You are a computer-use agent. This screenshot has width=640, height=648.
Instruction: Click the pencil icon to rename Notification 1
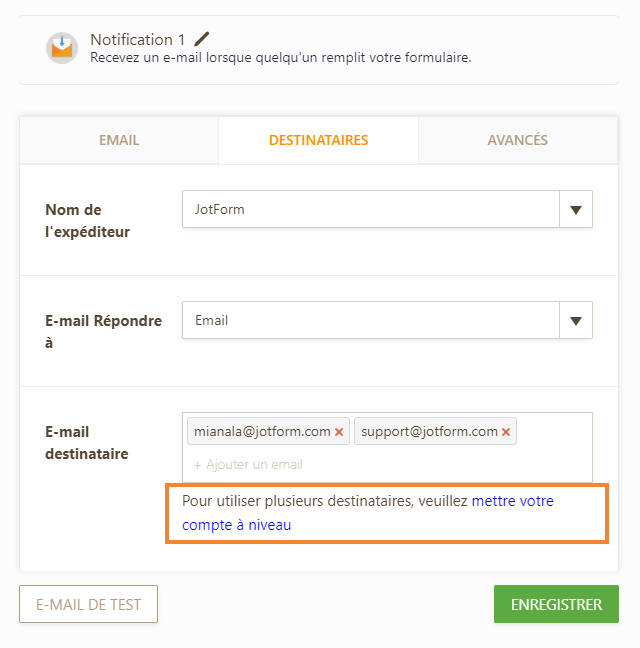click(202, 40)
